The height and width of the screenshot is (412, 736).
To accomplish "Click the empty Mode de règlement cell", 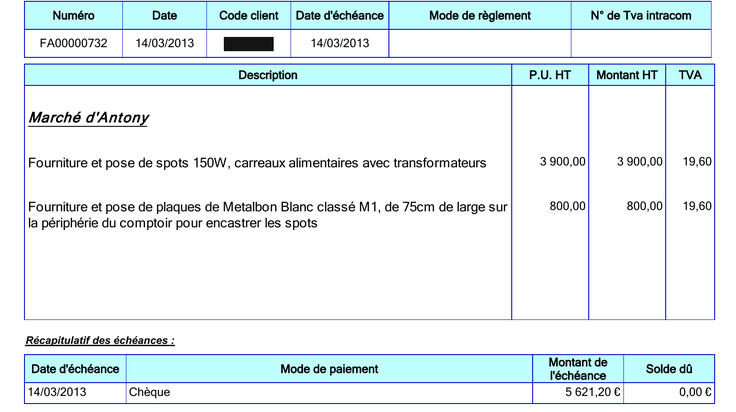I will [x=480, y=43].
